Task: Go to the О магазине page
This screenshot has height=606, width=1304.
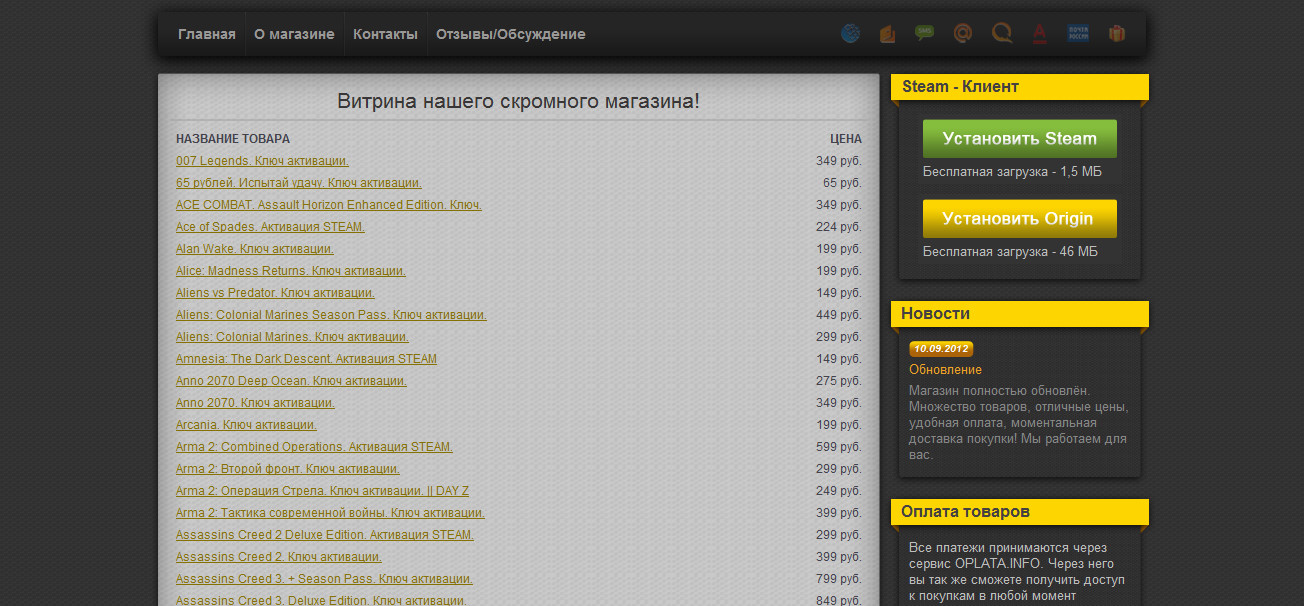Action: click(294, 34)
